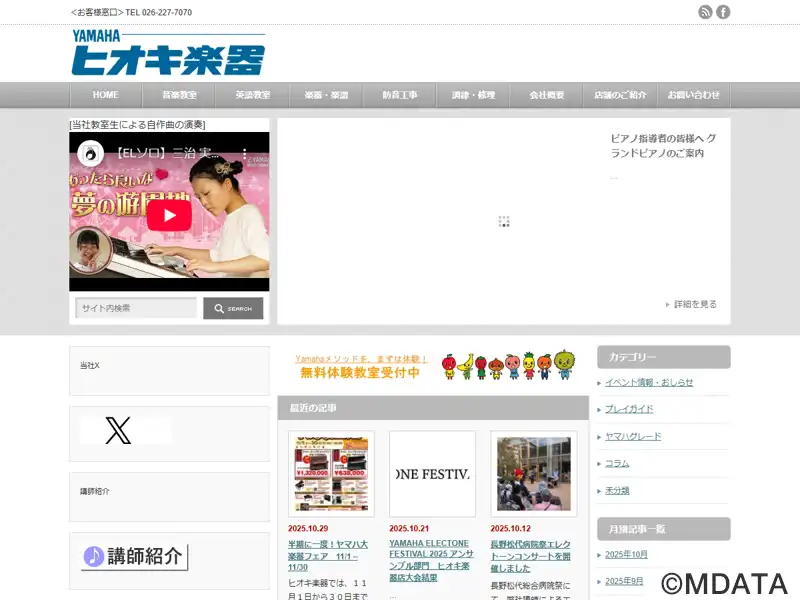Click the 当社X widget heading
800x600 pixels.
90,366
